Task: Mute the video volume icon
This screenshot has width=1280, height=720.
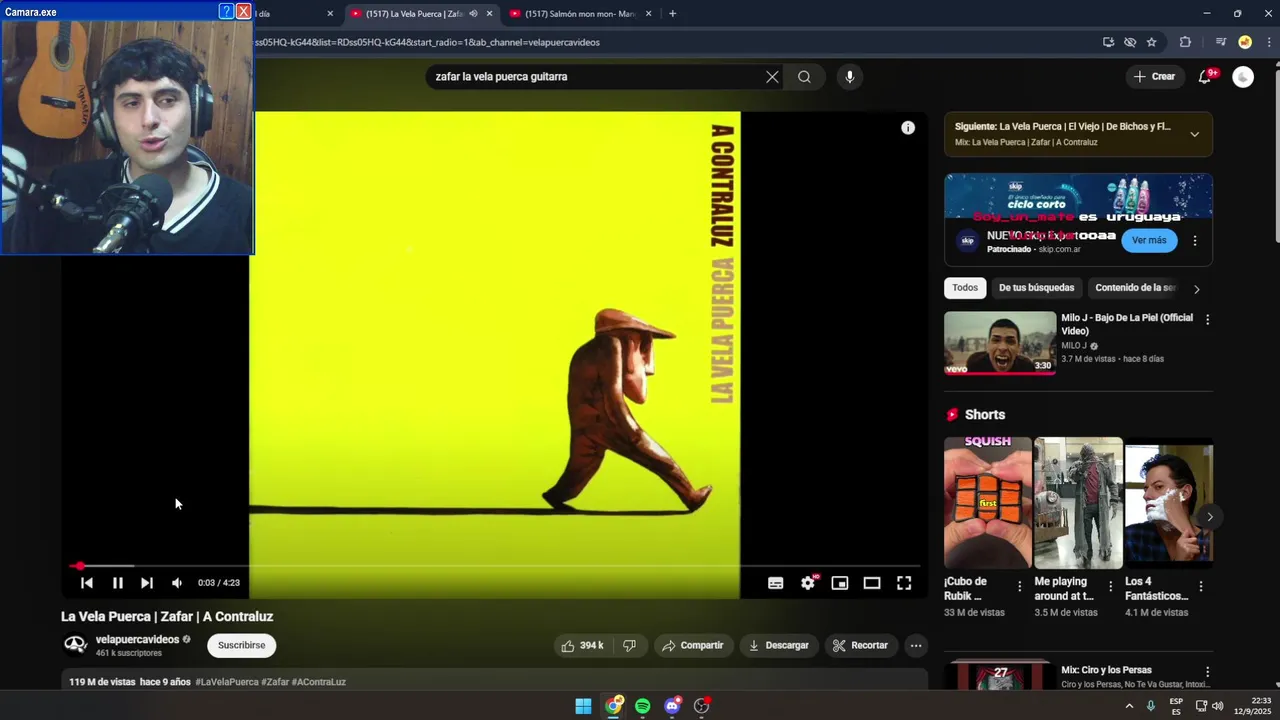Action: tap(177, 583)
